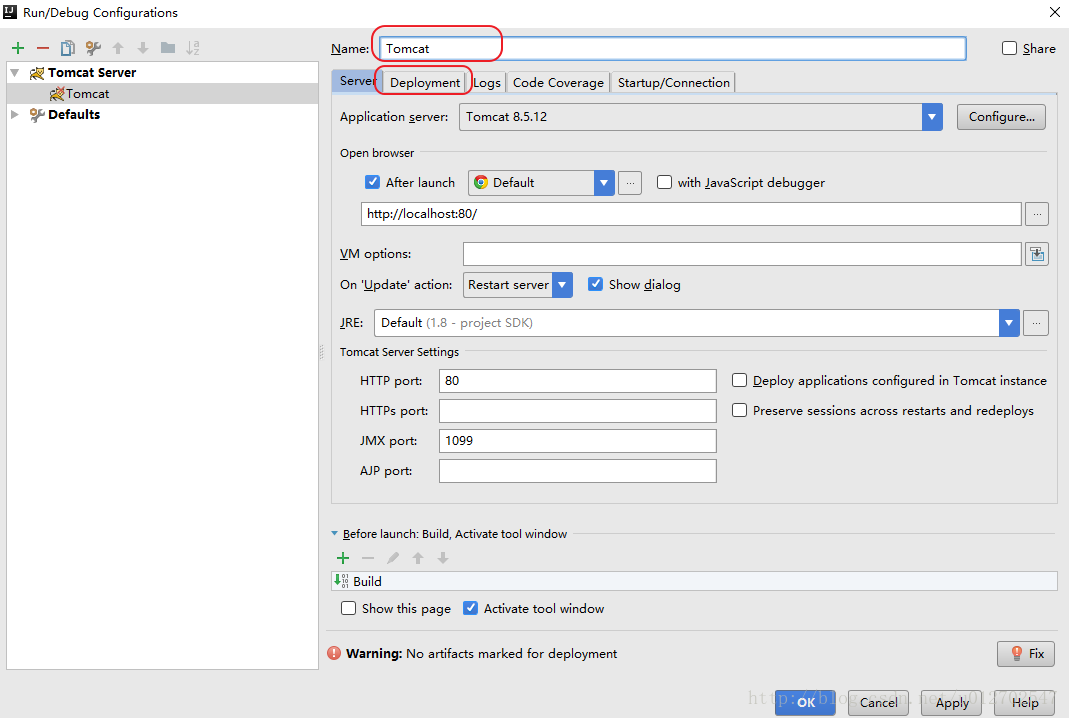Toggle the Show dialog checkbox
1069x718 pixels.
click(596, 285)
